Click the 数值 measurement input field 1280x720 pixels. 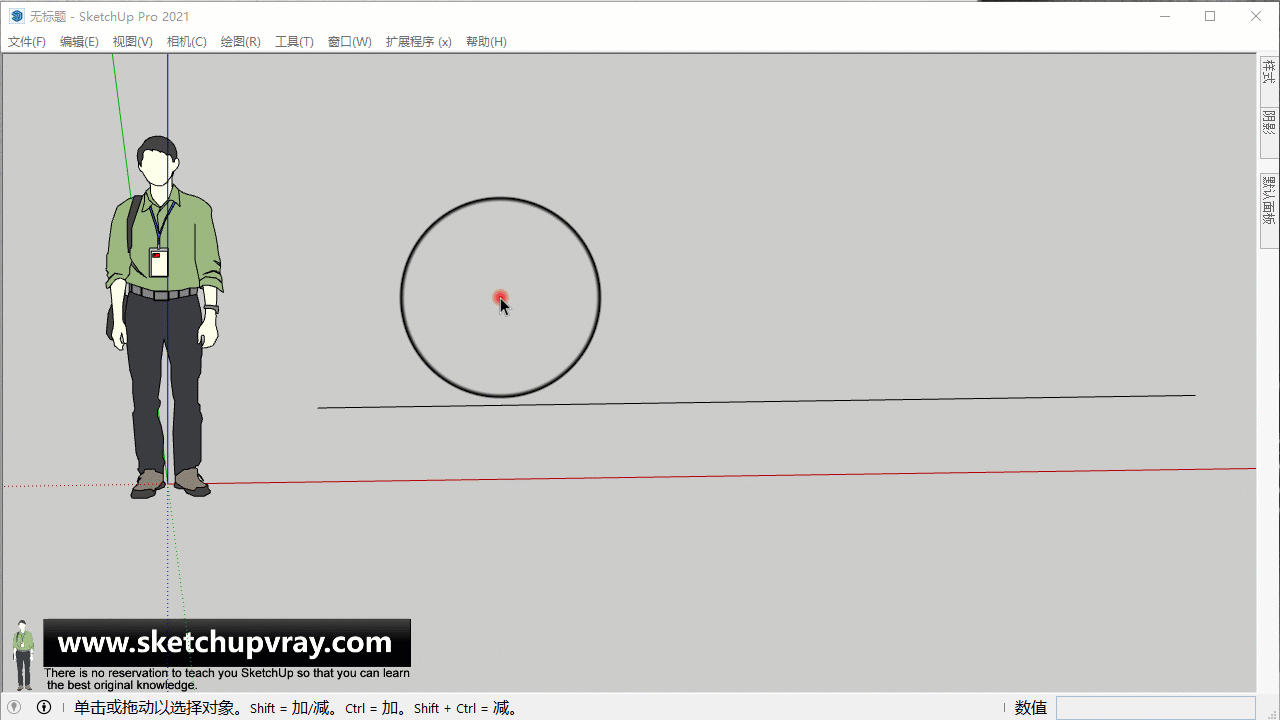click(1157, 707)
